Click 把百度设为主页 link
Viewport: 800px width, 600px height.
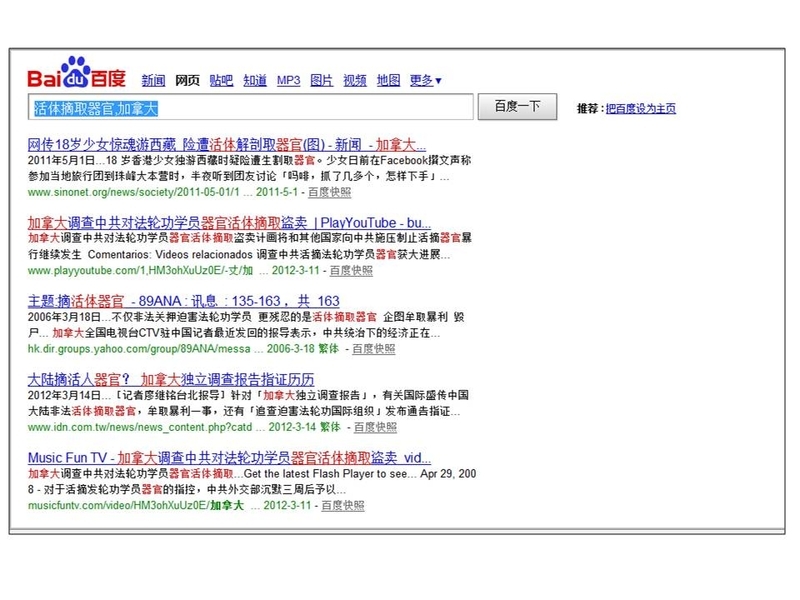[x=641, y=108]
